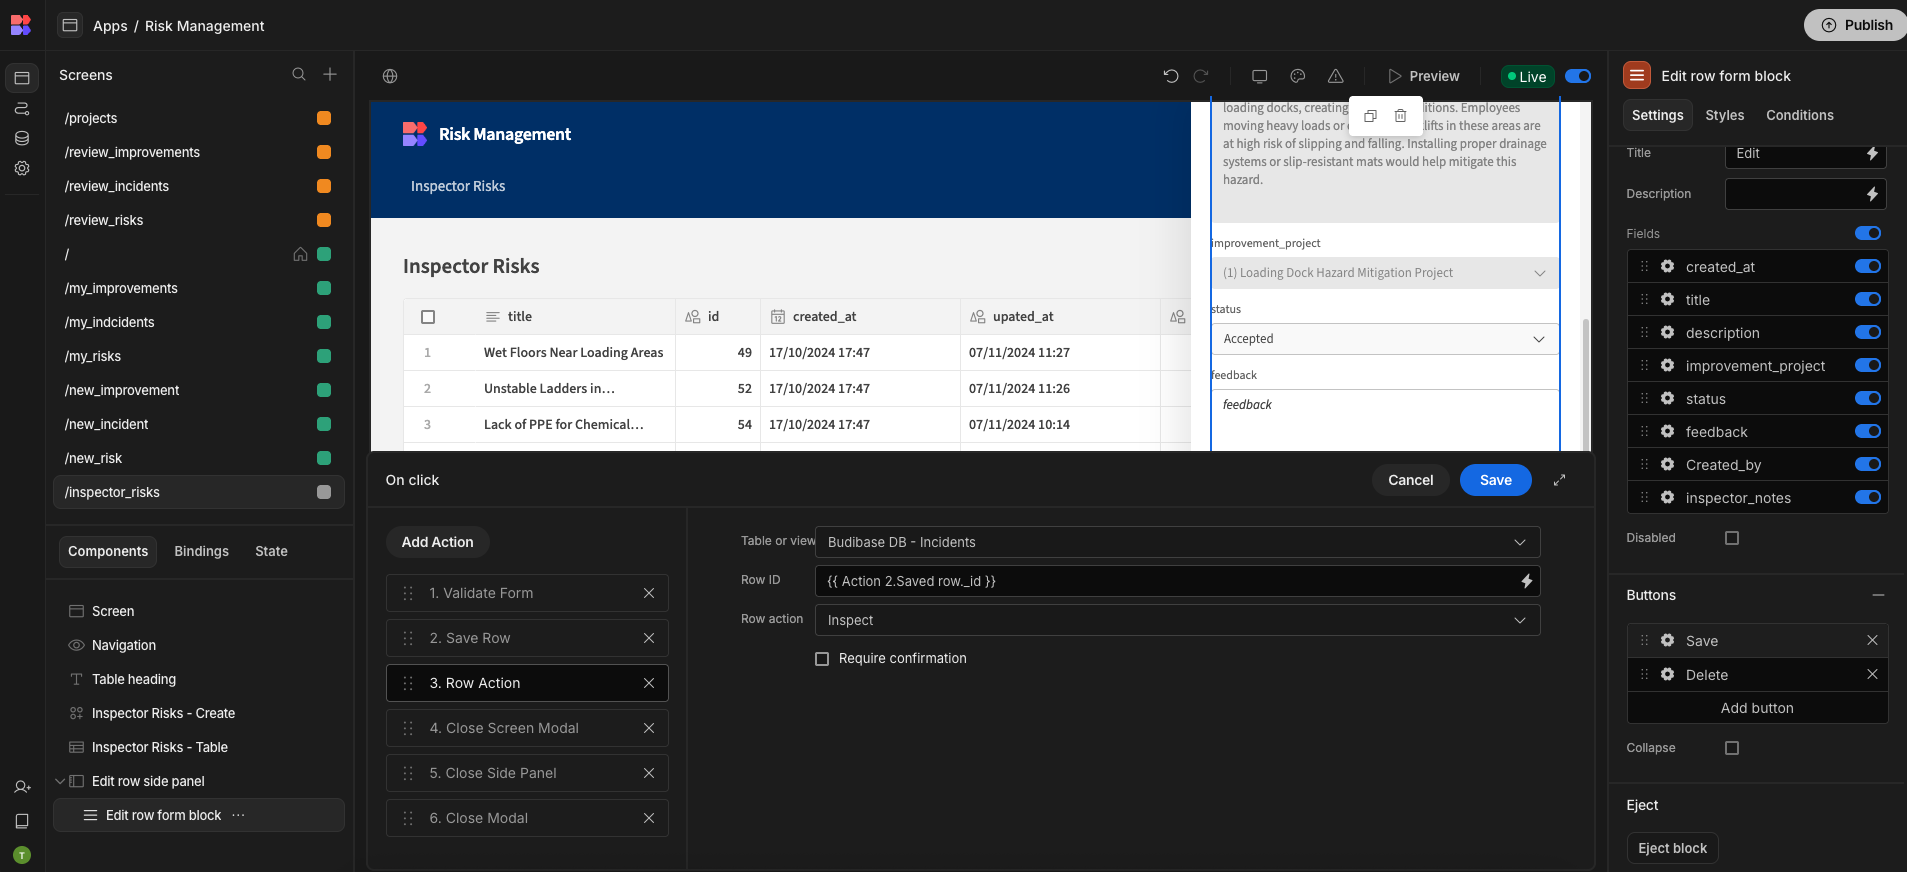Open the Settings tab
Image resolution: width=1907 pixels, height=872 pixels.
pos(1657,115)
